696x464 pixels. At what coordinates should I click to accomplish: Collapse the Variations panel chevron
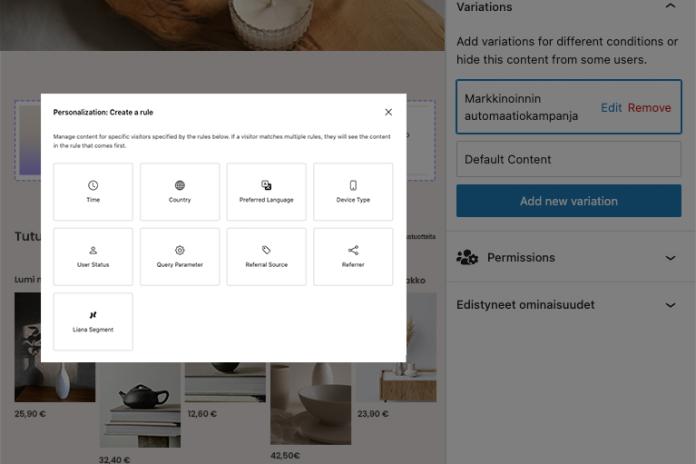670,6
